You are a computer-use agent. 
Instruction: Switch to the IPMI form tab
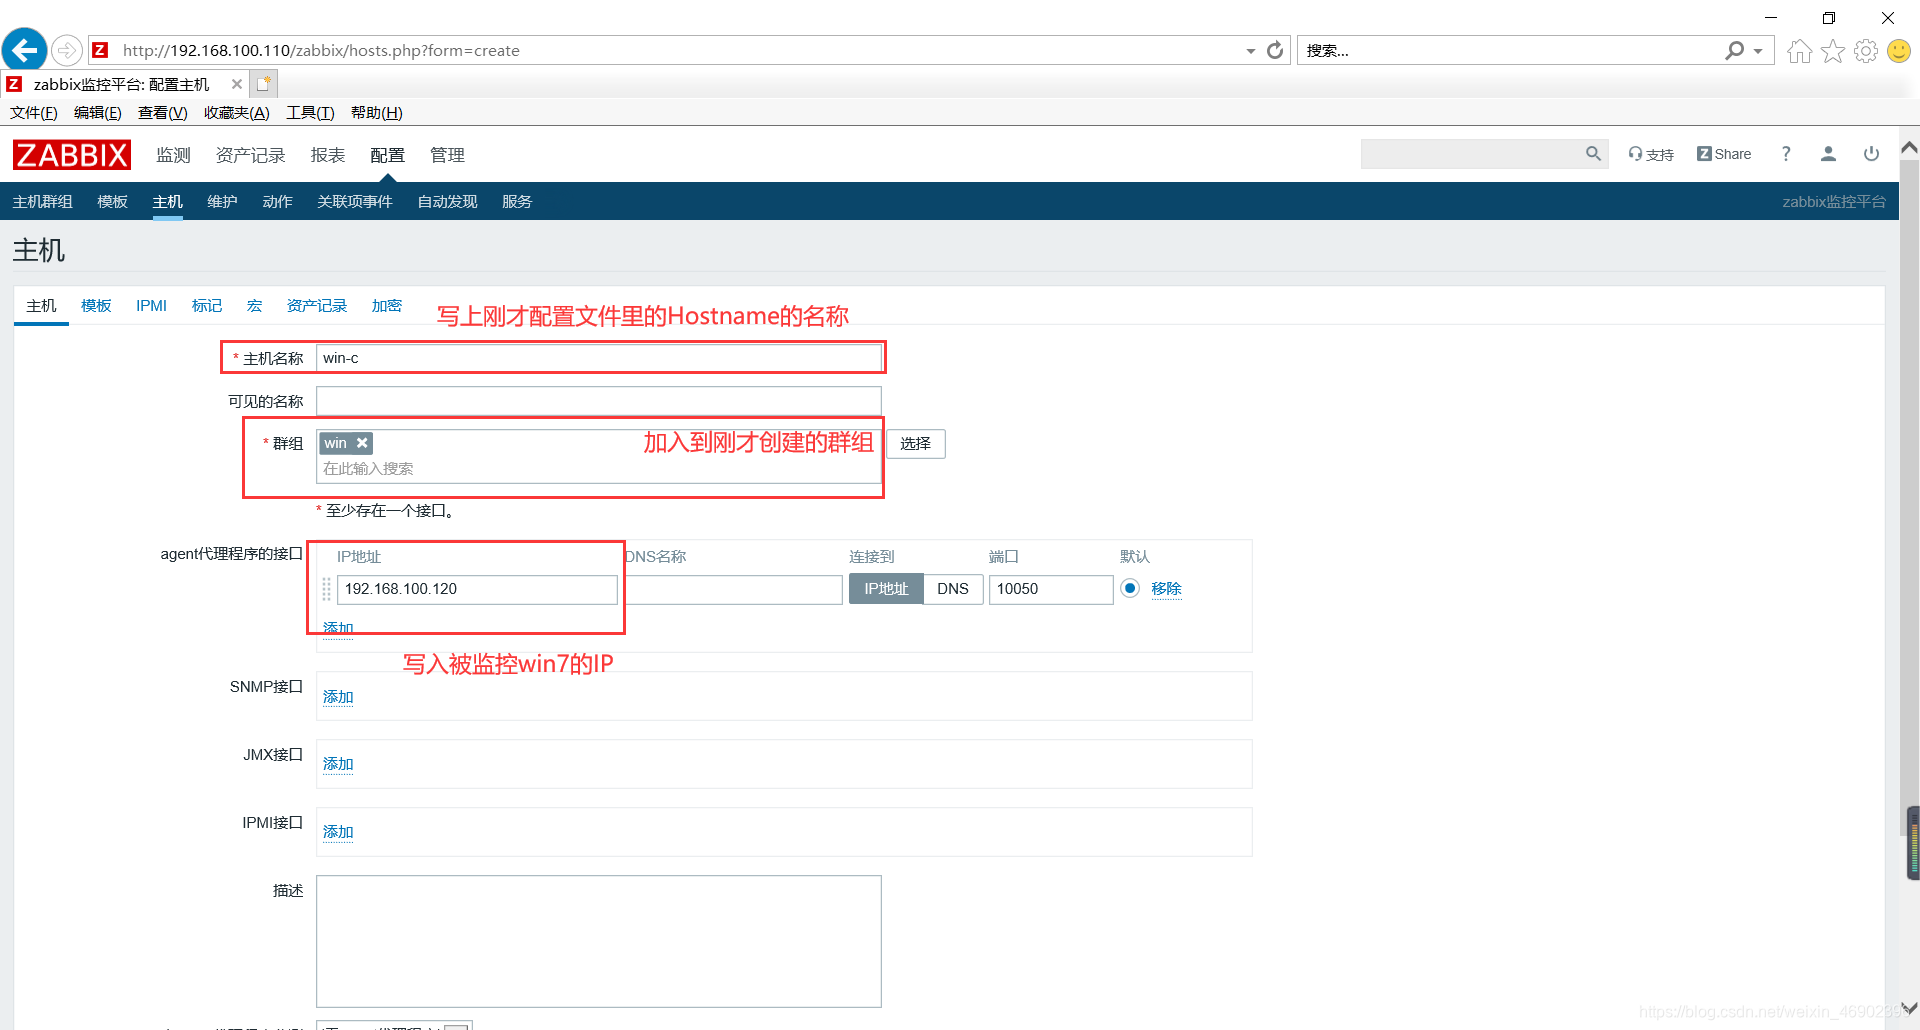coord(152,306)
